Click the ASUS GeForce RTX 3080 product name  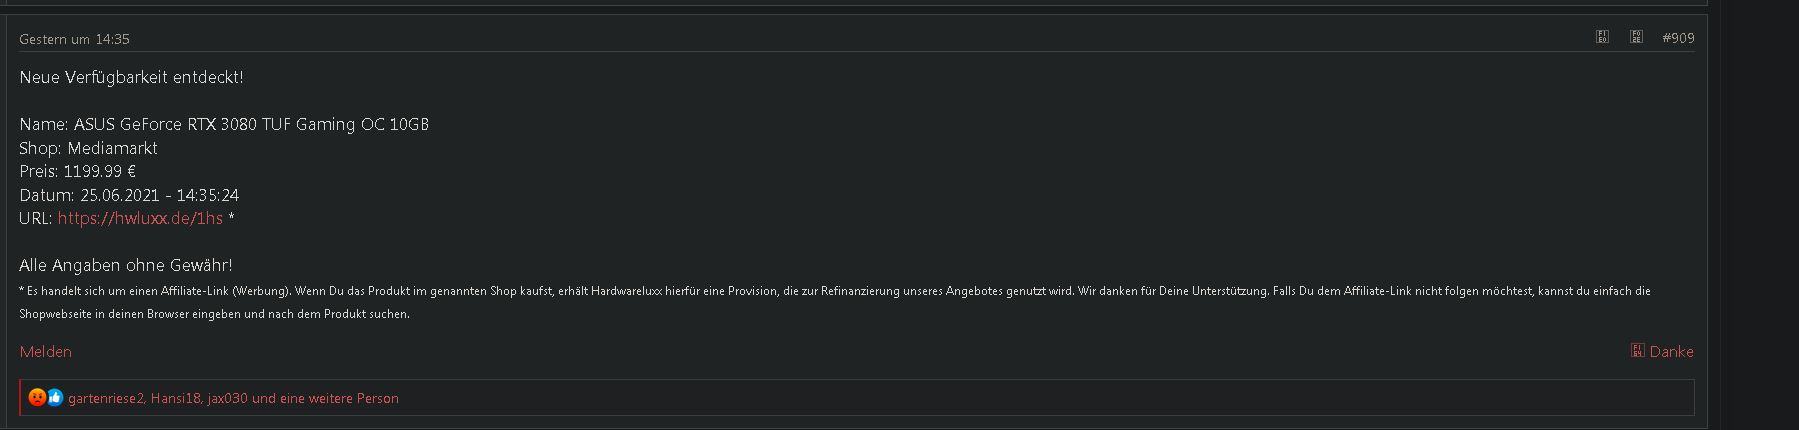point(250,124)
